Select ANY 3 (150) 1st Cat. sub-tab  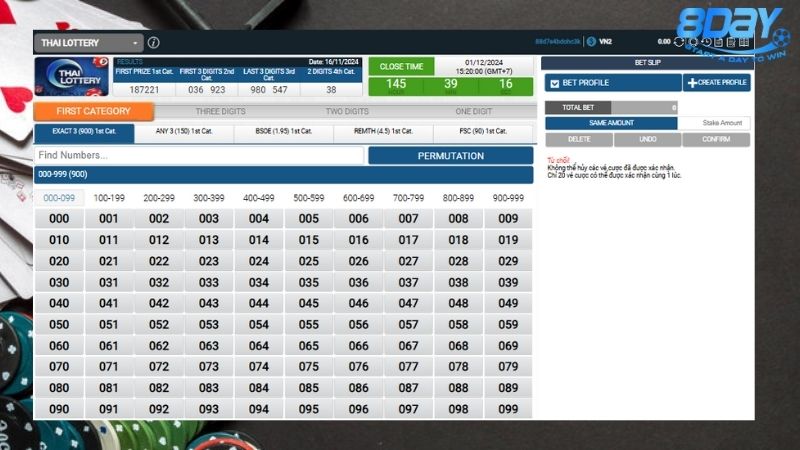click(184, 132)
